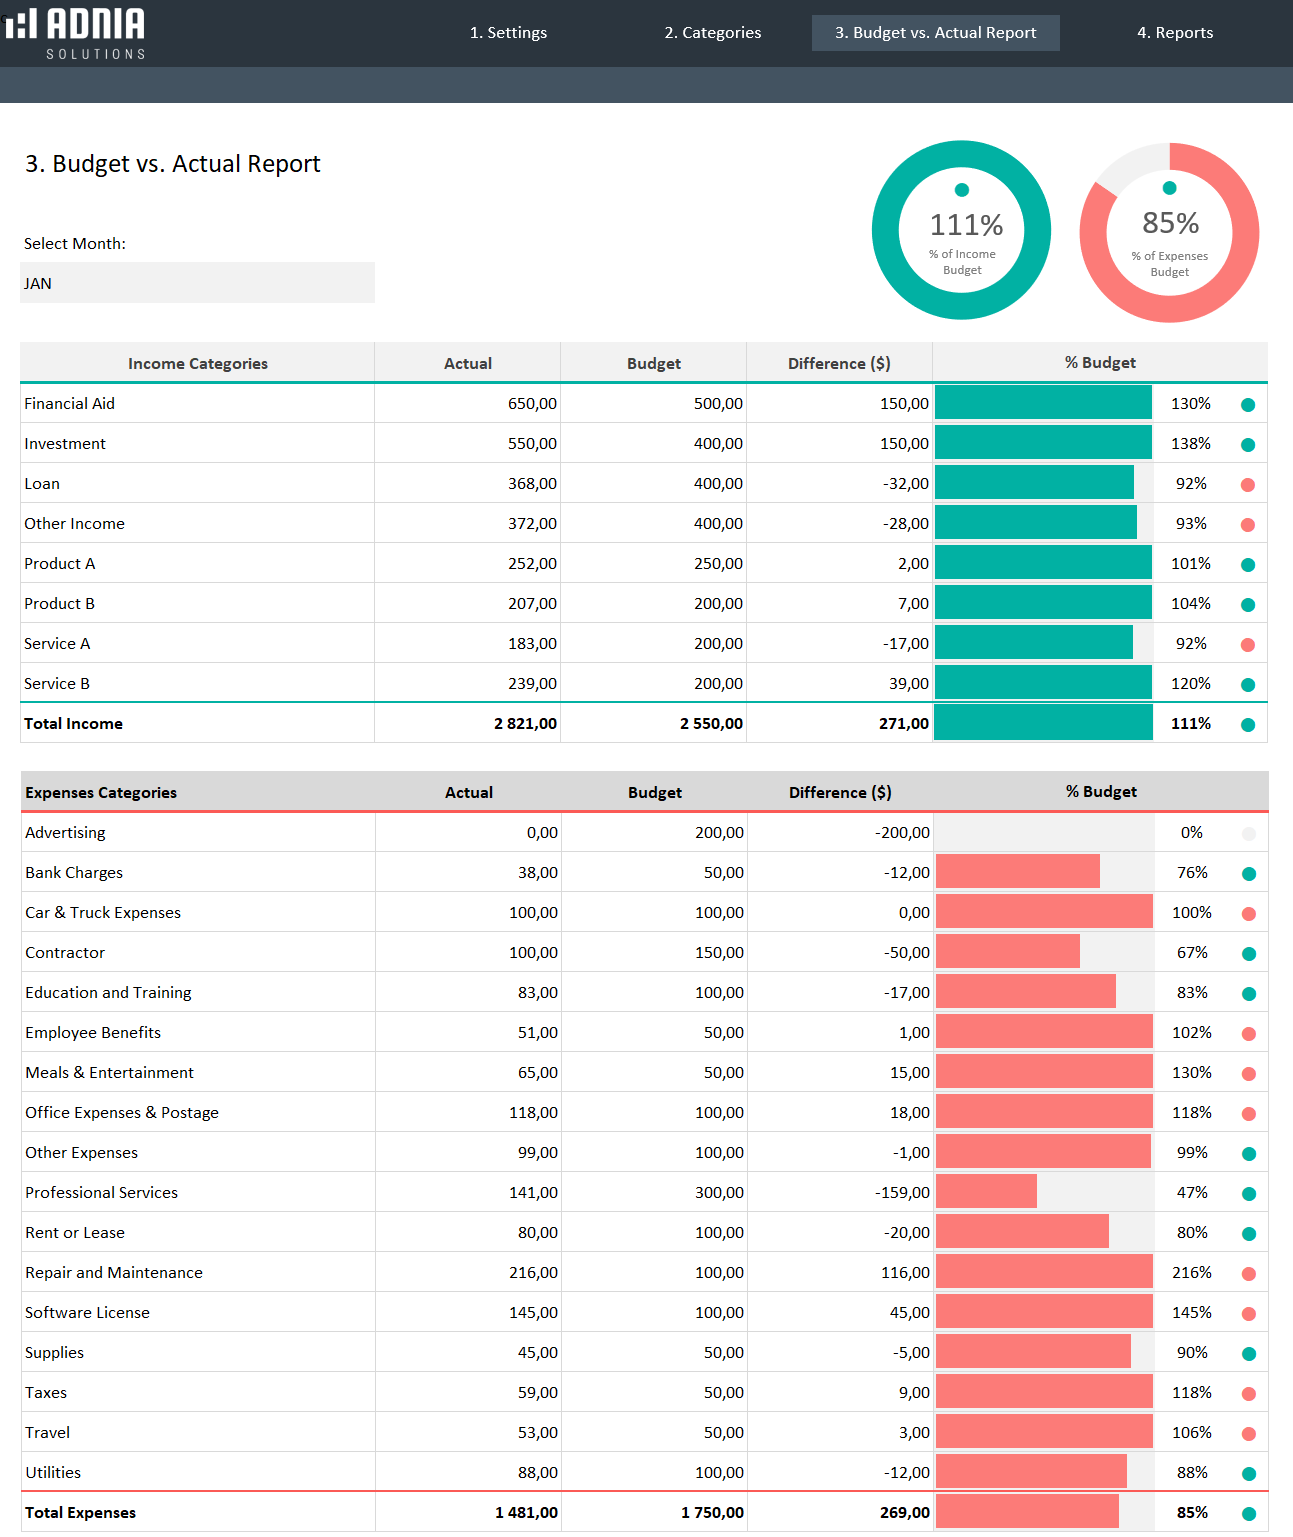Toggle the status indicator next to Investment
The height and width of the screenshot is (1537, 1293).
pos(1247,444)
